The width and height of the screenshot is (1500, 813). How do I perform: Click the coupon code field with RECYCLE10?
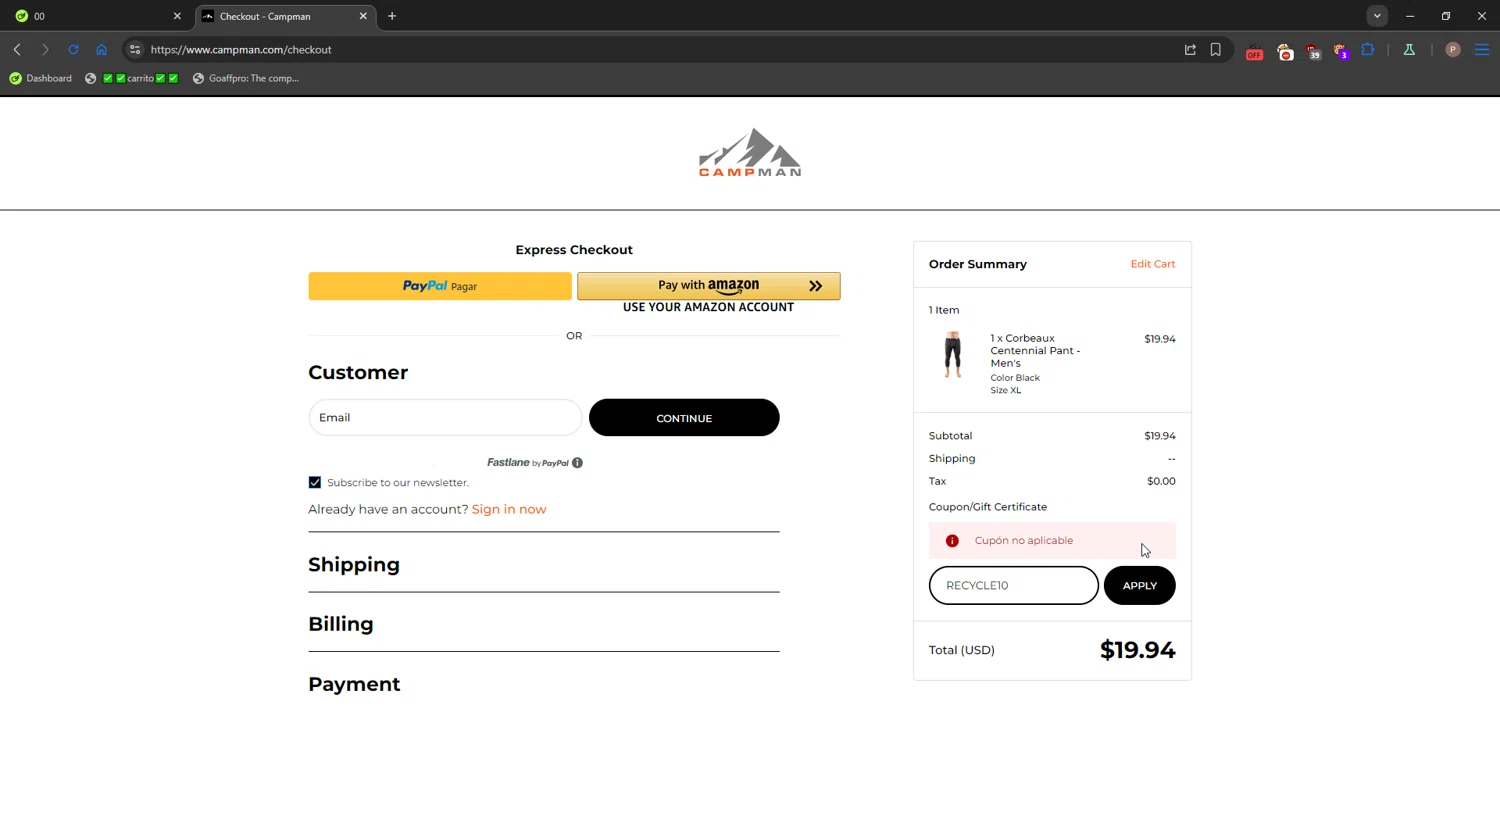1014,586
